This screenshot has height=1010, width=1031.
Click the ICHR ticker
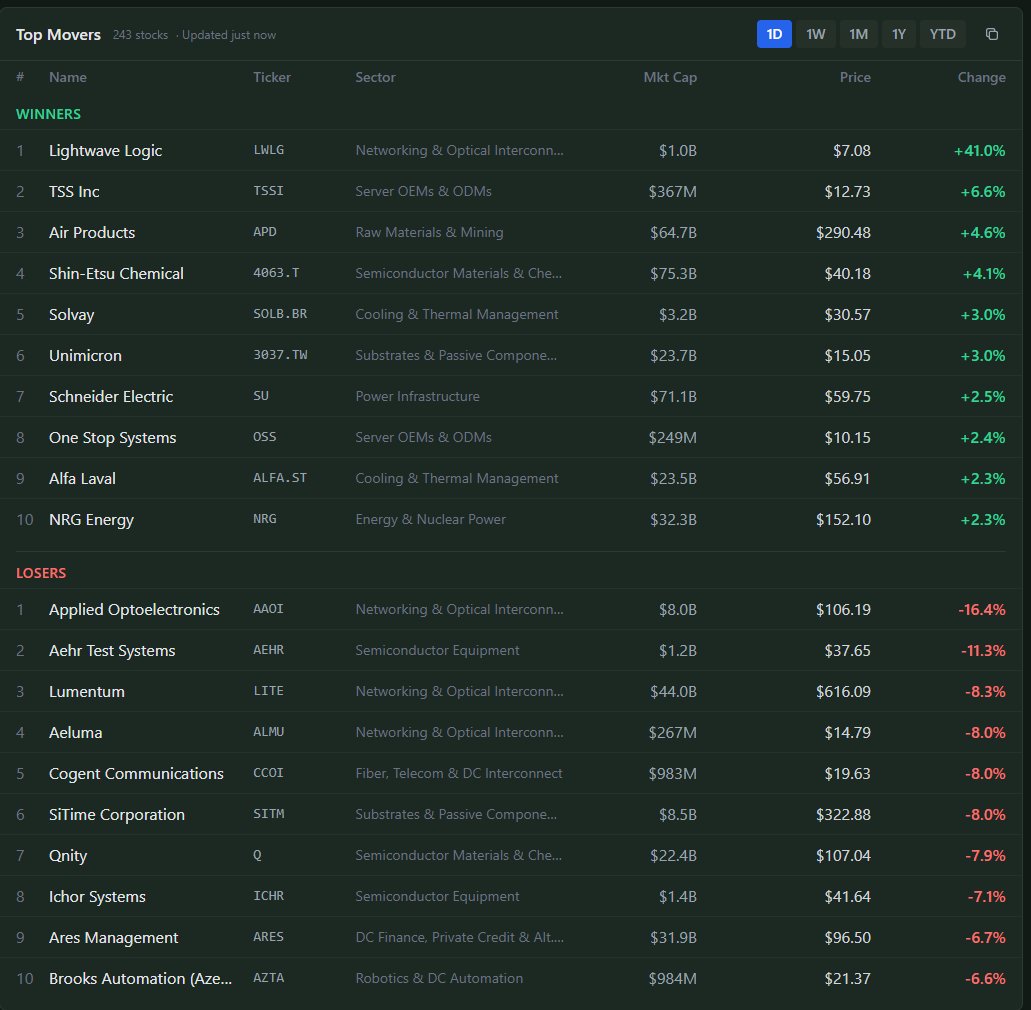[268, 896]
